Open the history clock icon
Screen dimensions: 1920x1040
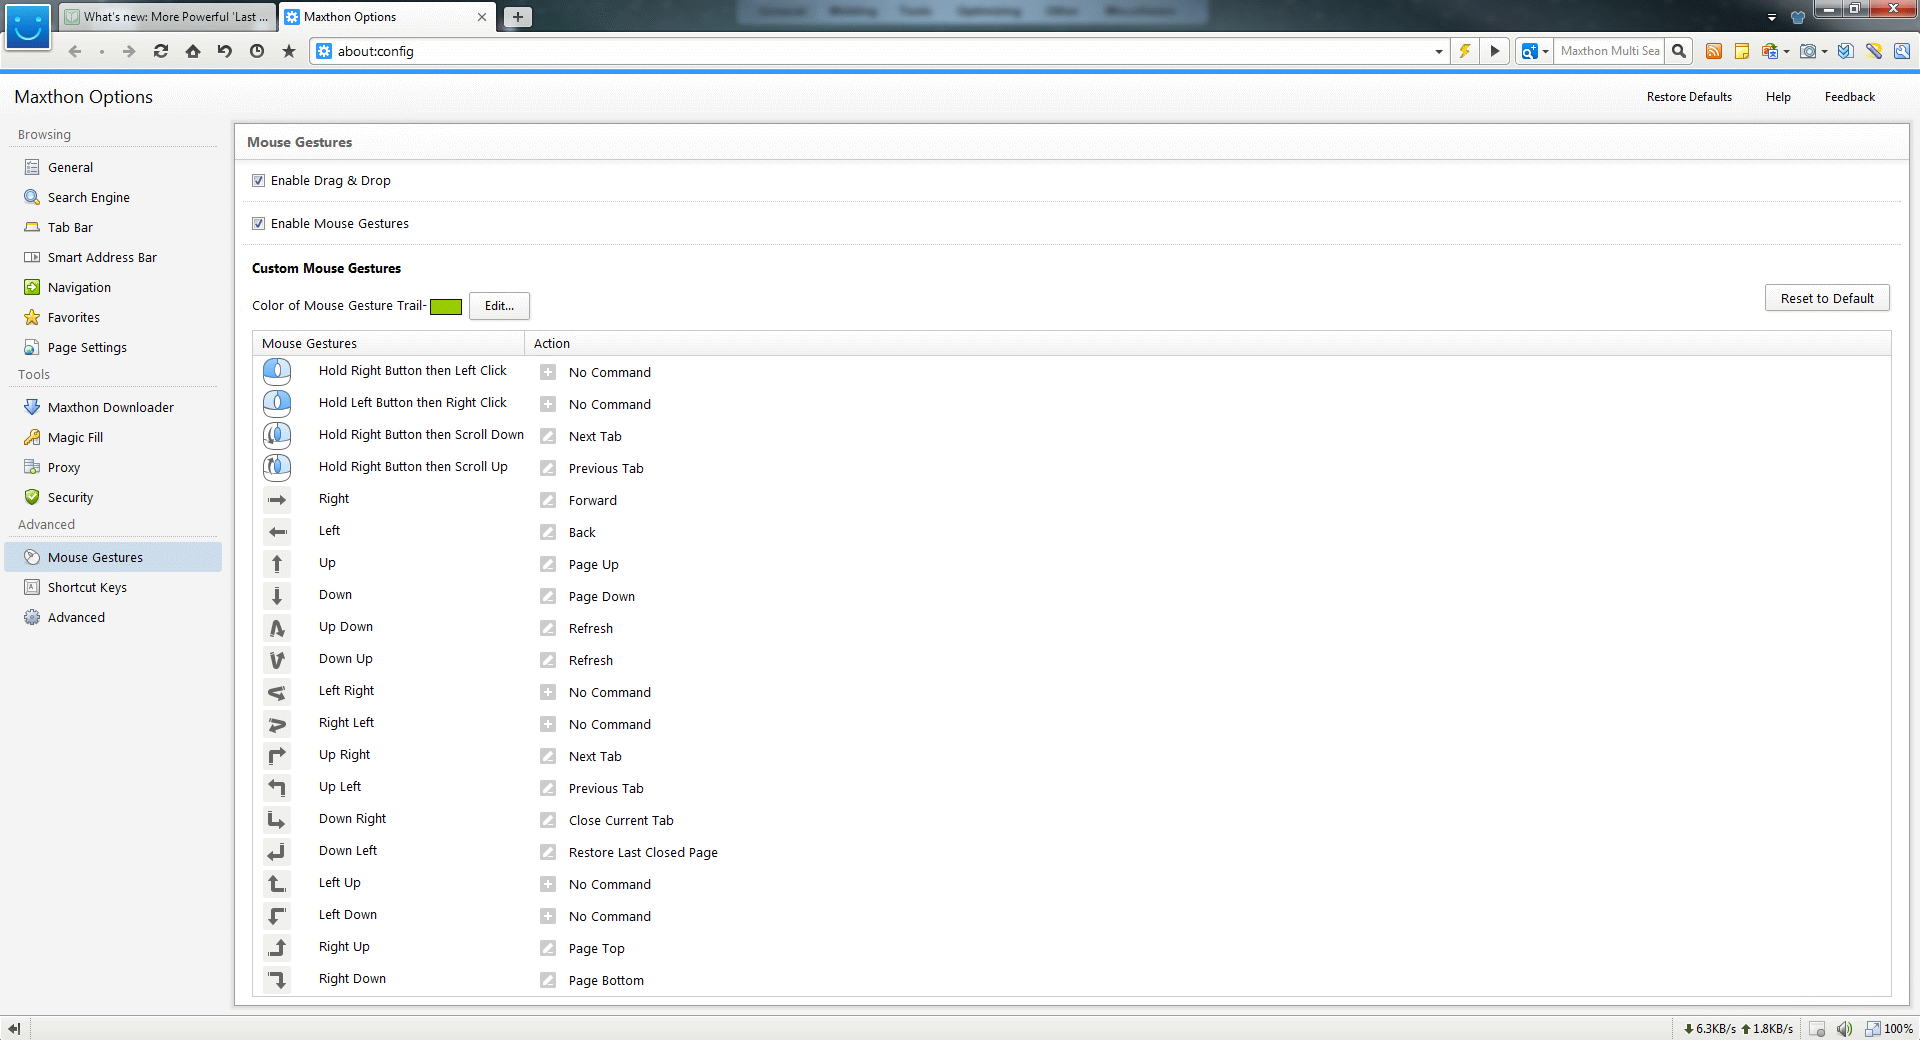[257, 51]
